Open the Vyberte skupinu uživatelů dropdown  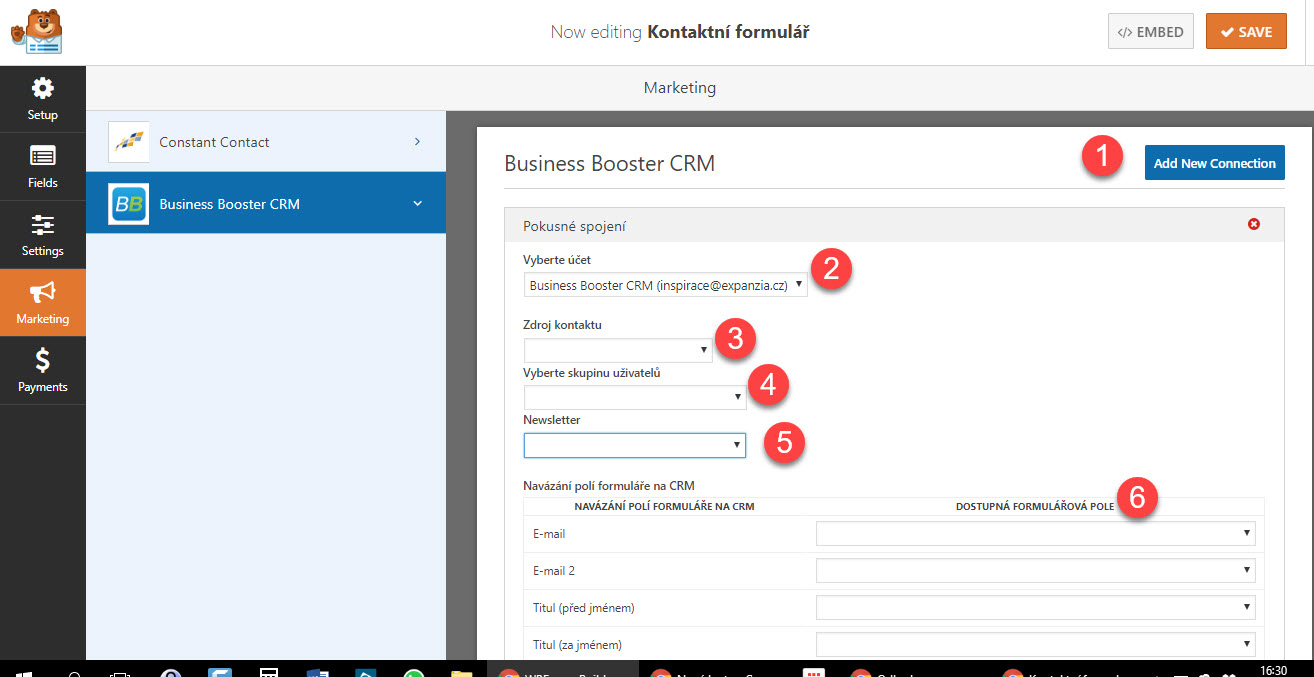(x=635, y=397)
